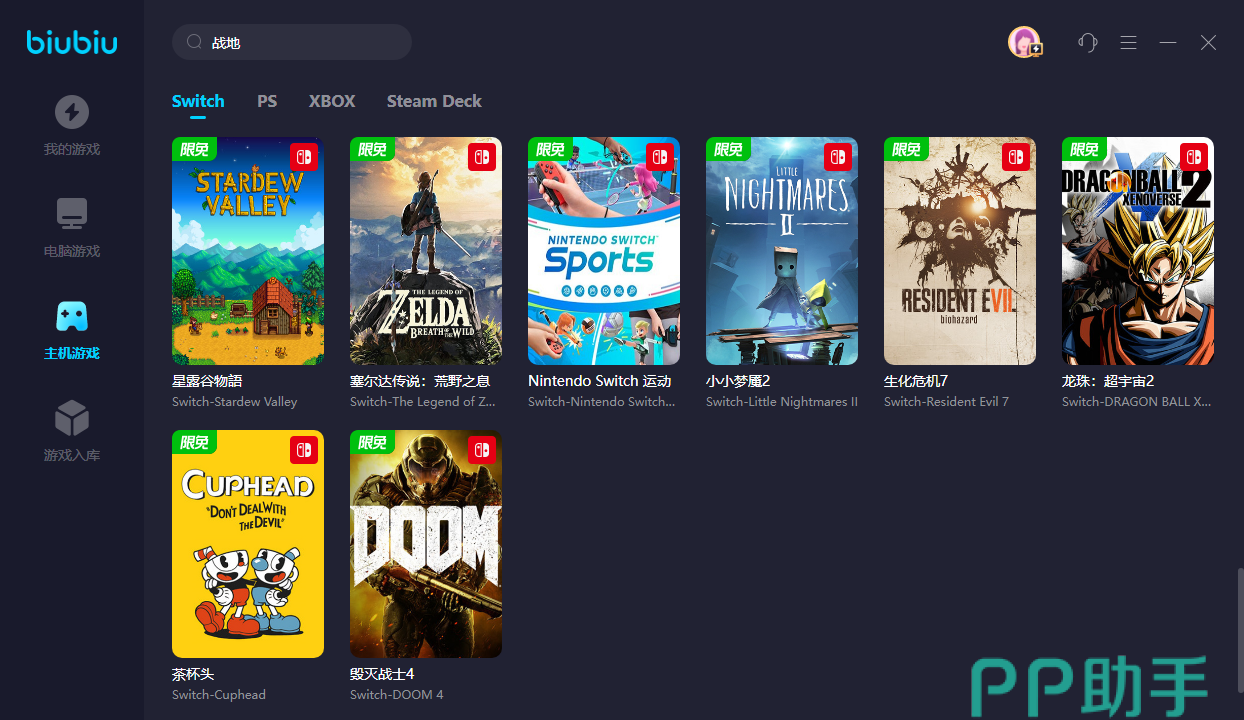Open the Resident Evil biohazard cover
This screenshot has height=720, width=1244.
[x=960, y=251]
